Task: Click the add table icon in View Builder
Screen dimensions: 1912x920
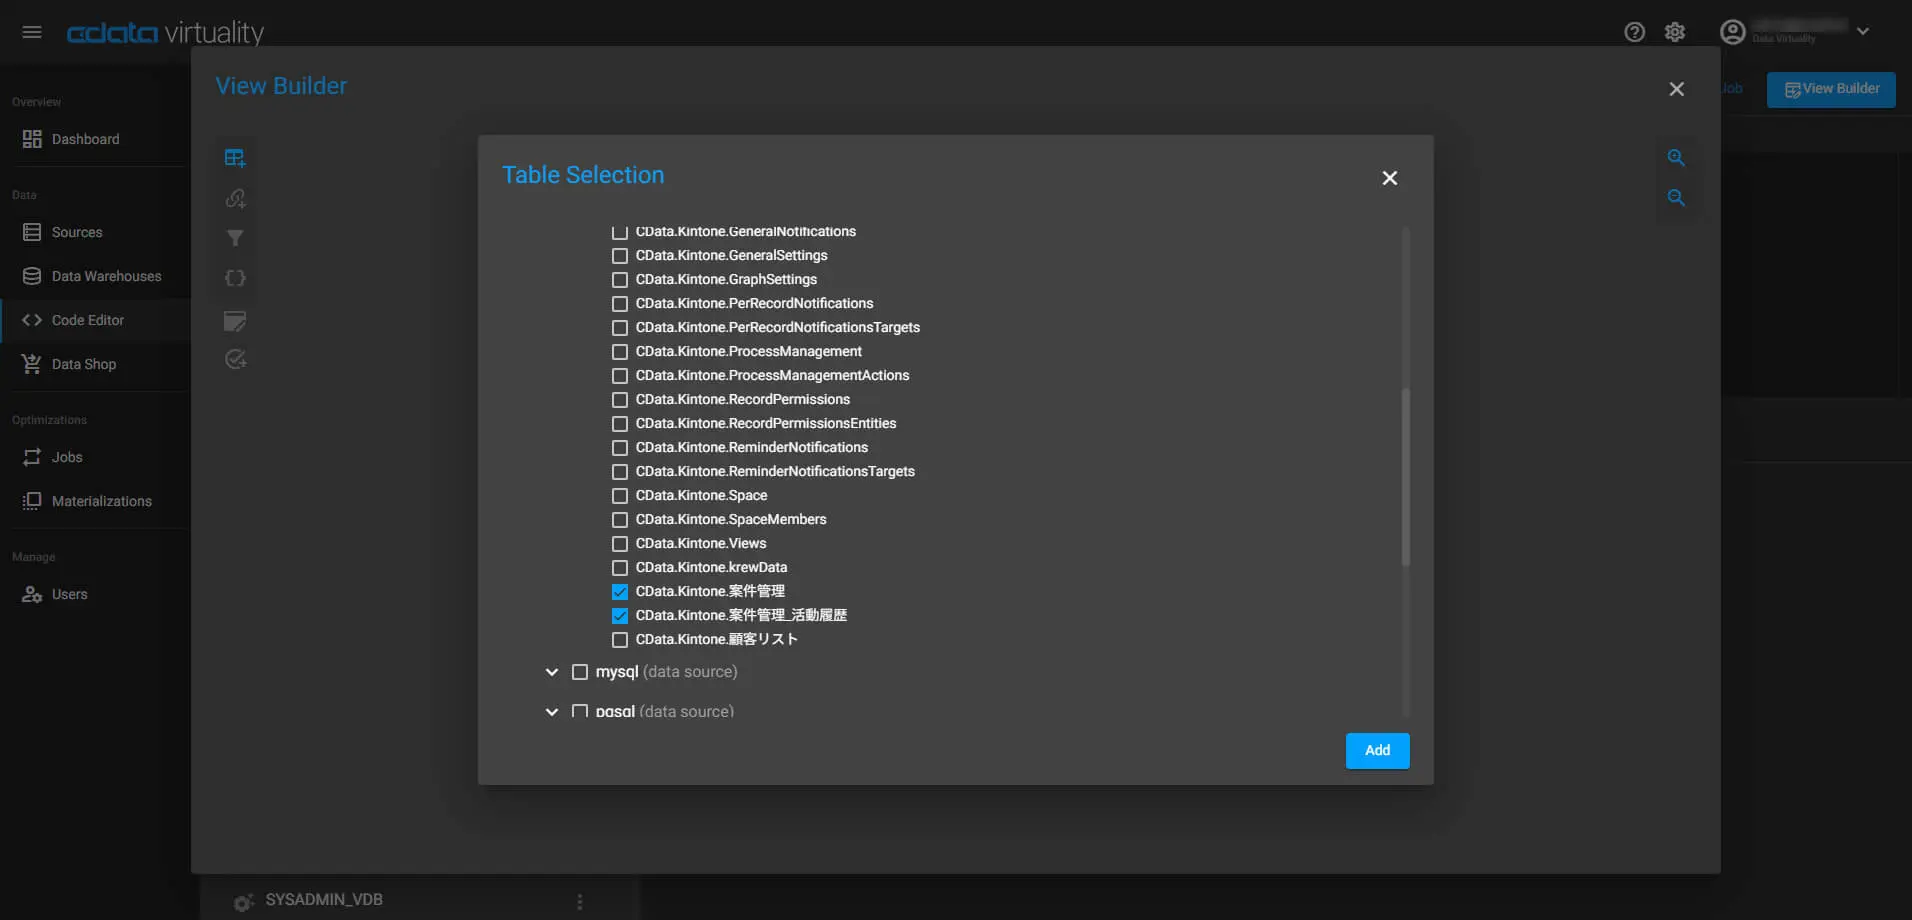Action: tap(235, 158)
